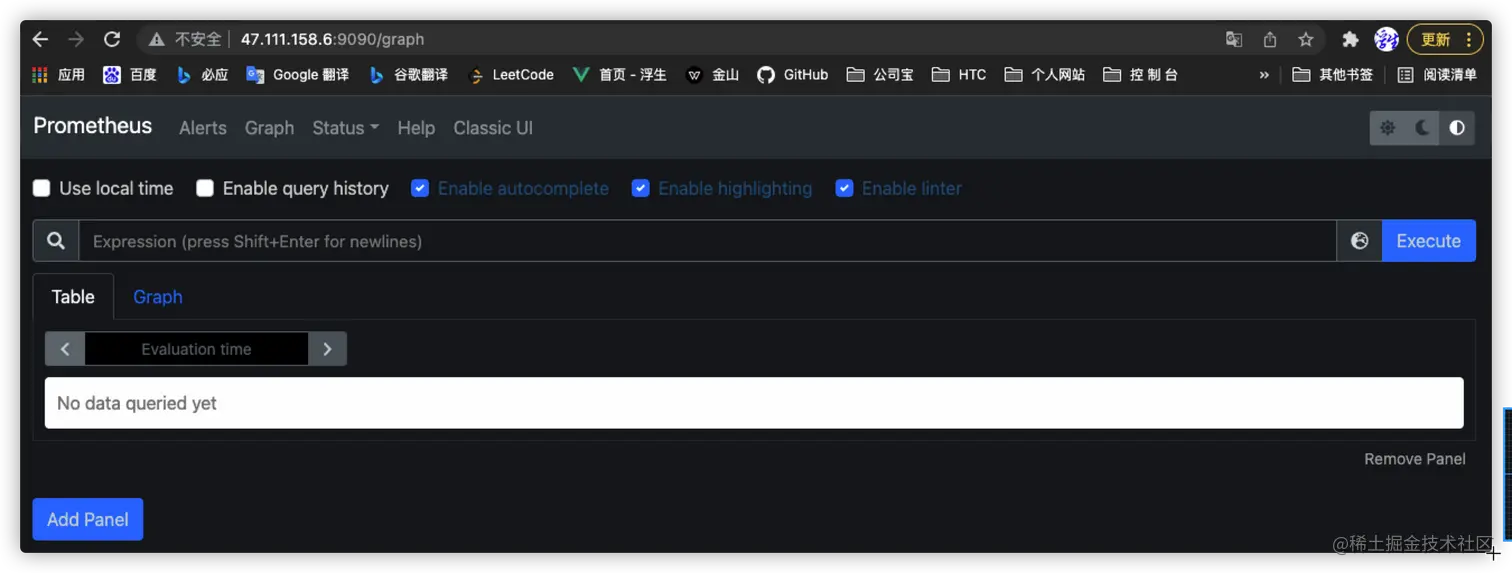Image resolution: width=1512 pixels, height=573 pixels.
Task: Open the 必应 bookmark
Action: click(202, 75)
